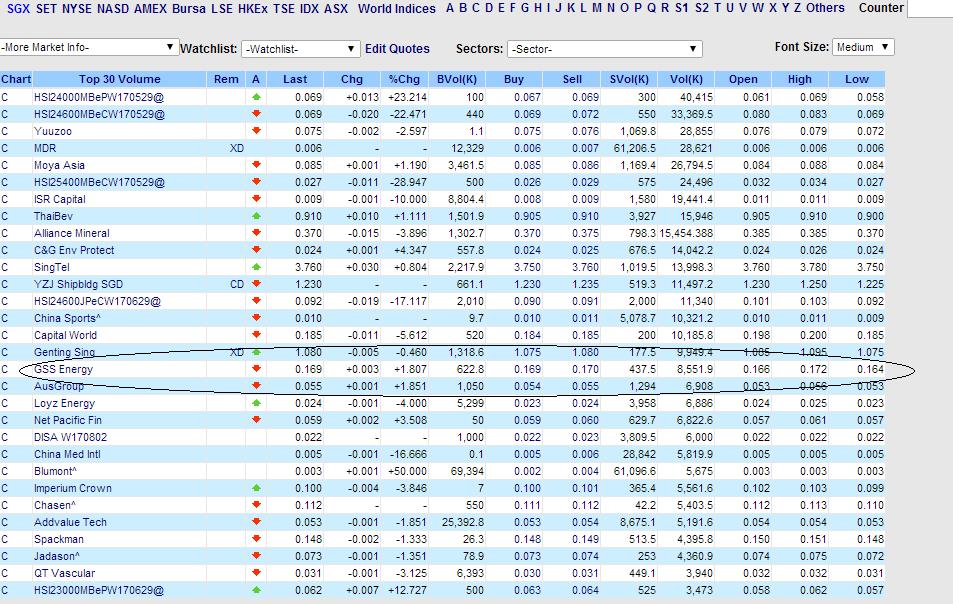Screen dimensions: 953x604
Task: Sort by Low column header
Action: pyautogui.click(x=856, y=80)
